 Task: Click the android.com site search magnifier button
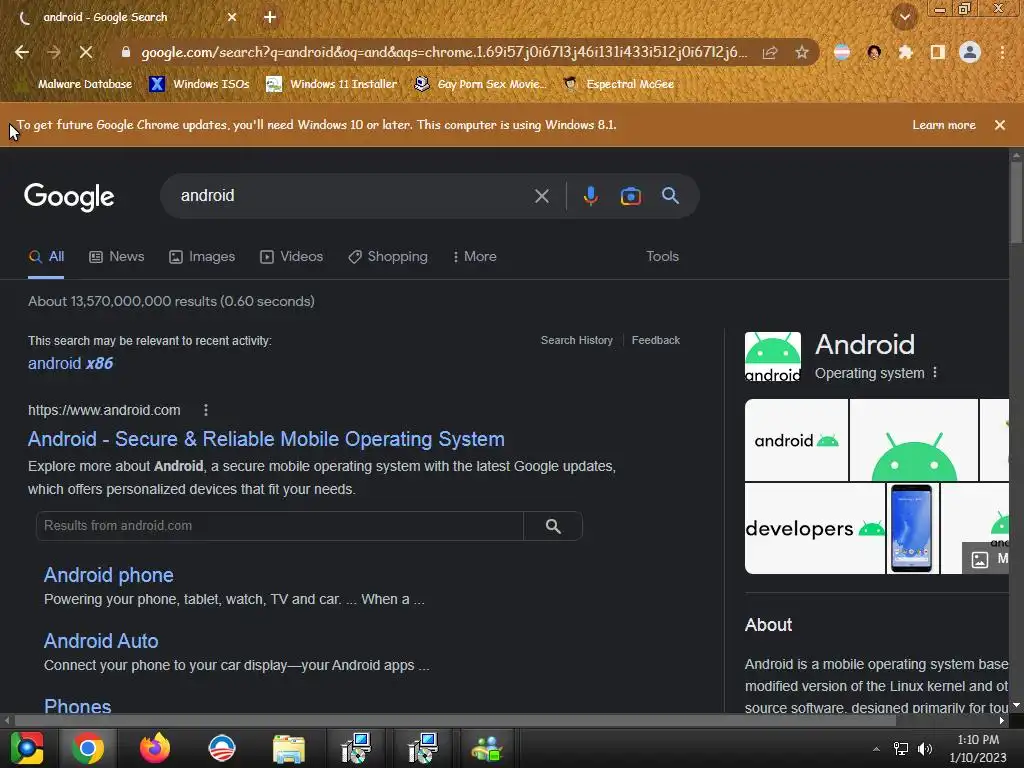[x=553, y=526]
